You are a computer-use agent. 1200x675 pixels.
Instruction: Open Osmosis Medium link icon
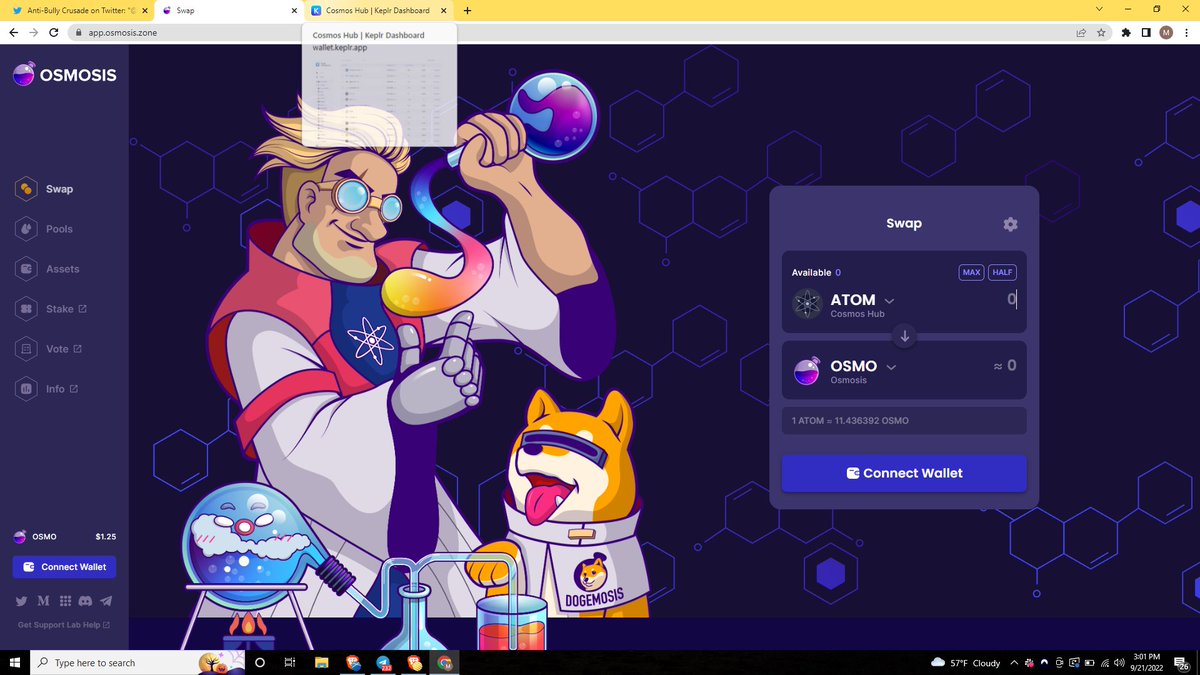click(43, 601)
